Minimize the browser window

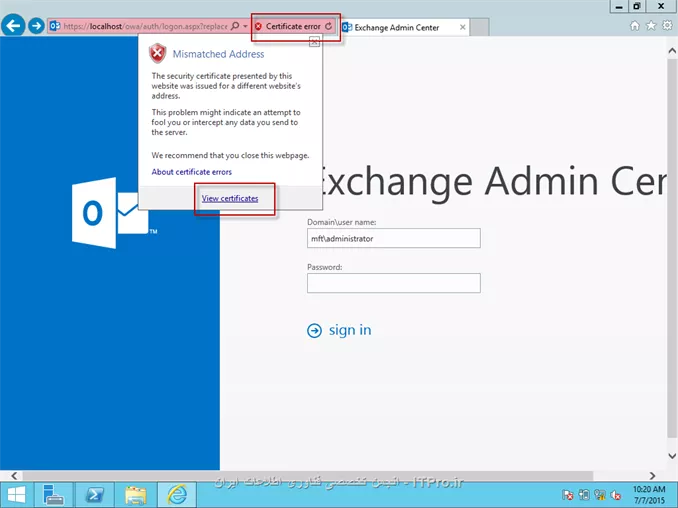tap(619, 6)
